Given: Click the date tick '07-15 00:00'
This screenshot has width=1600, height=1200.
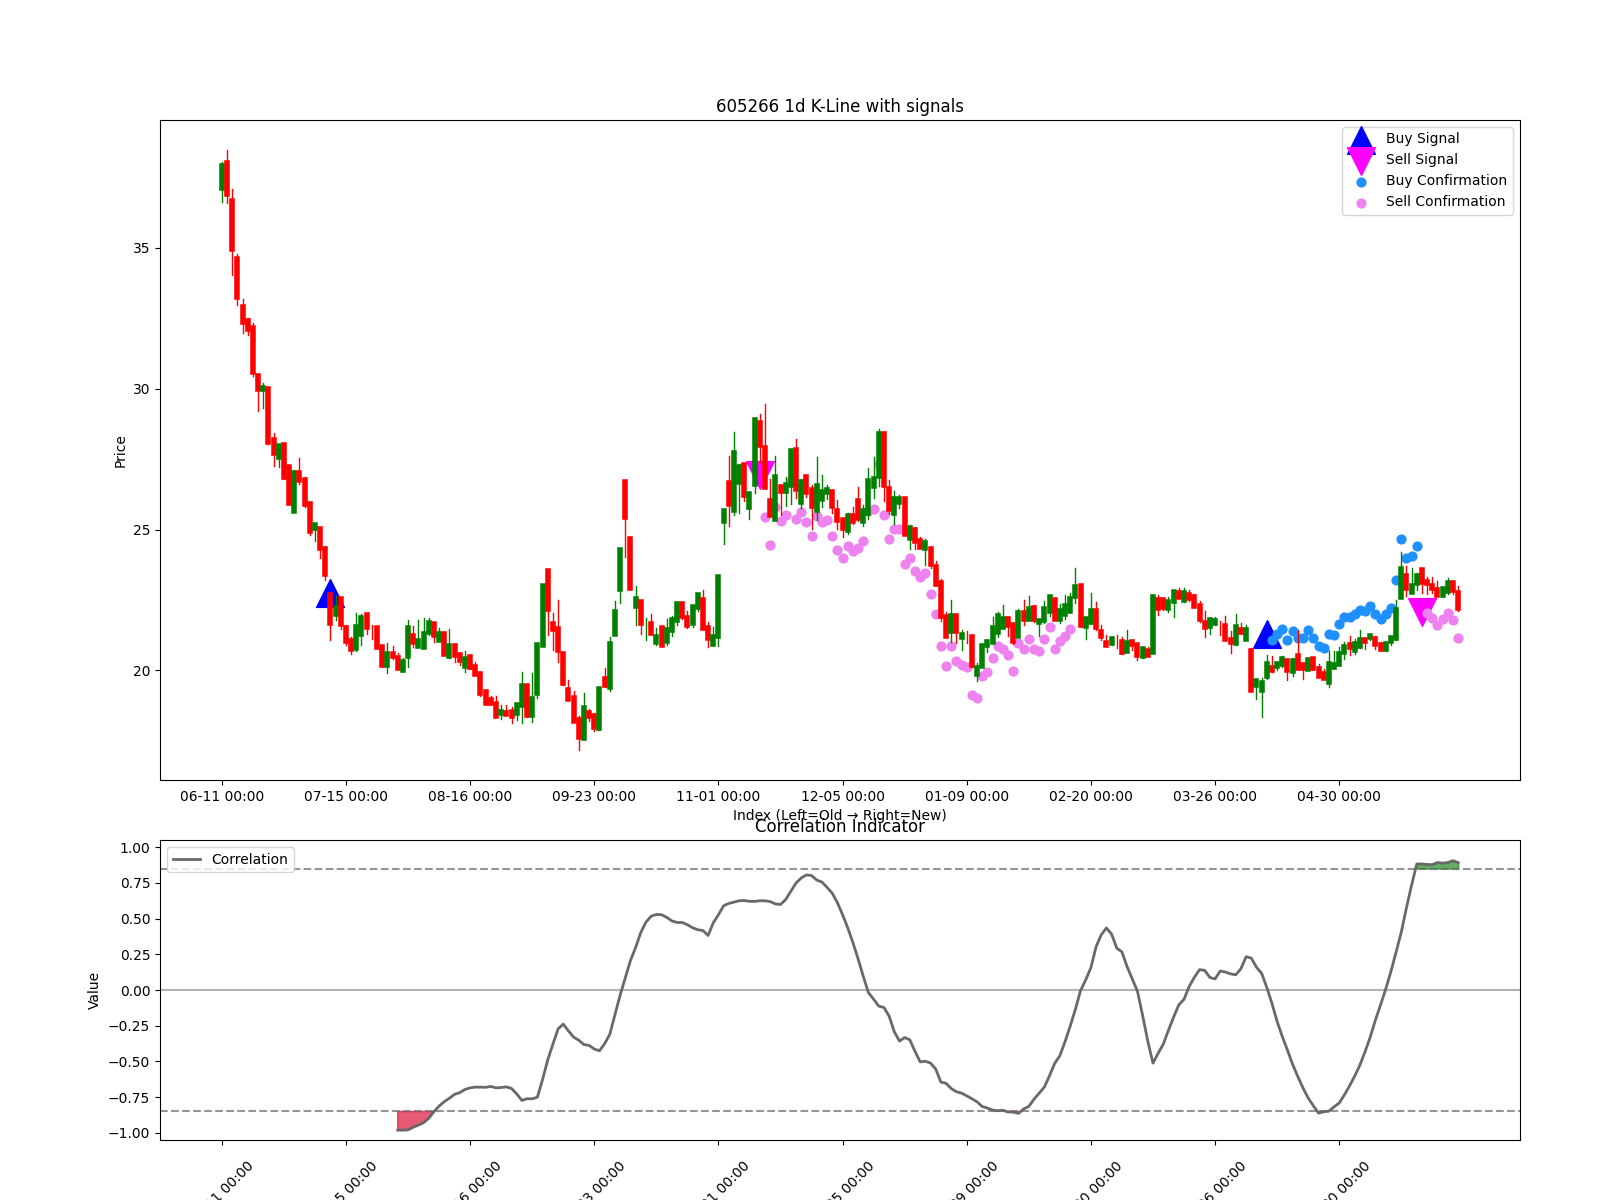Looking at the screenshot, I should (346, 796).
